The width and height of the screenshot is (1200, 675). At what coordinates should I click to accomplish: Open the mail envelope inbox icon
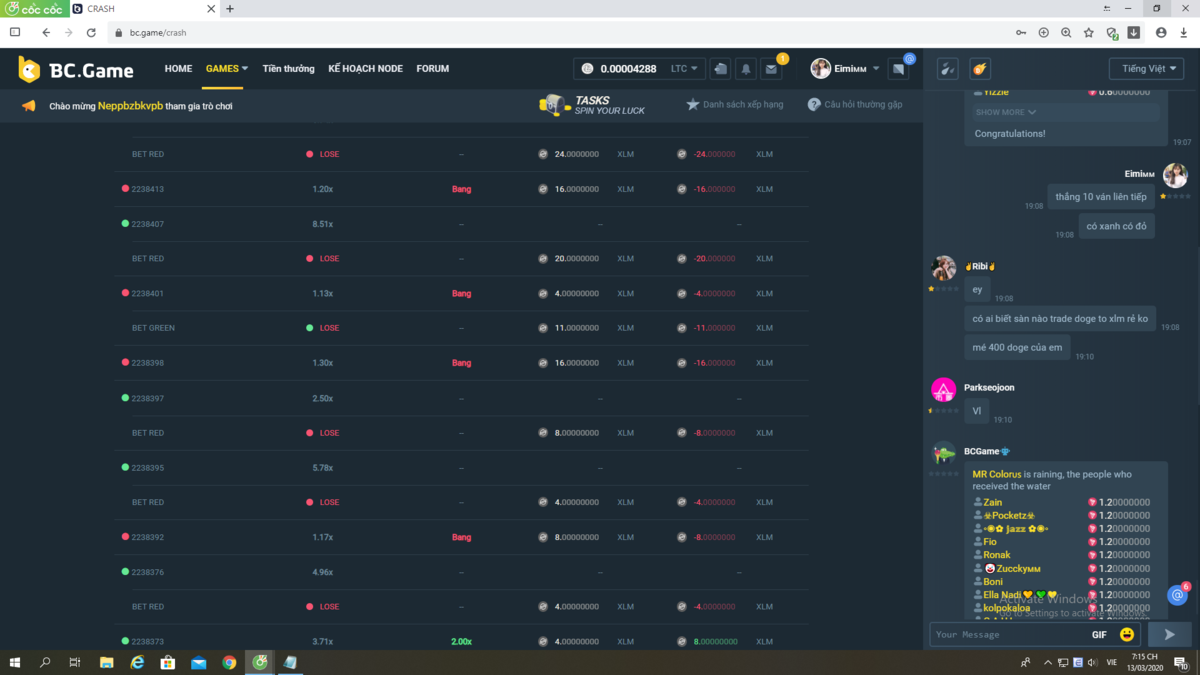pyautogui.click(x=771, y=69)
